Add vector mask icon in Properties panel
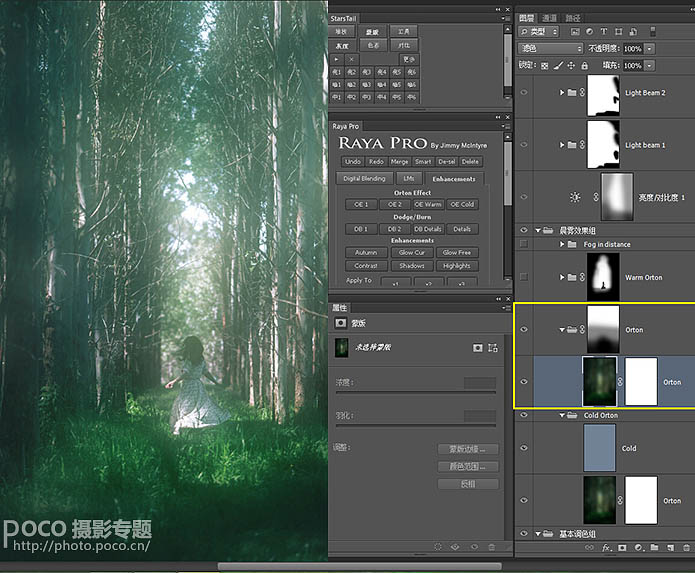Image resolution: width=695 pixels, height=573 pixels. 492,348
